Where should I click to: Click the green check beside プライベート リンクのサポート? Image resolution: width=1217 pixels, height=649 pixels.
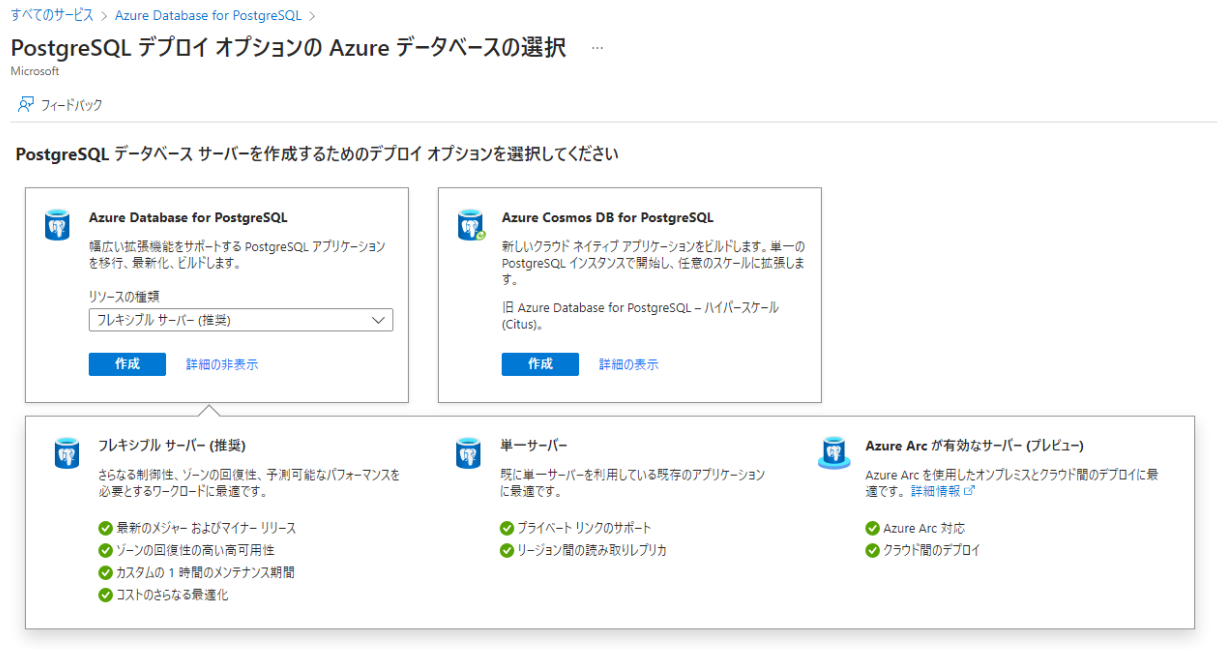coord(507,528)
